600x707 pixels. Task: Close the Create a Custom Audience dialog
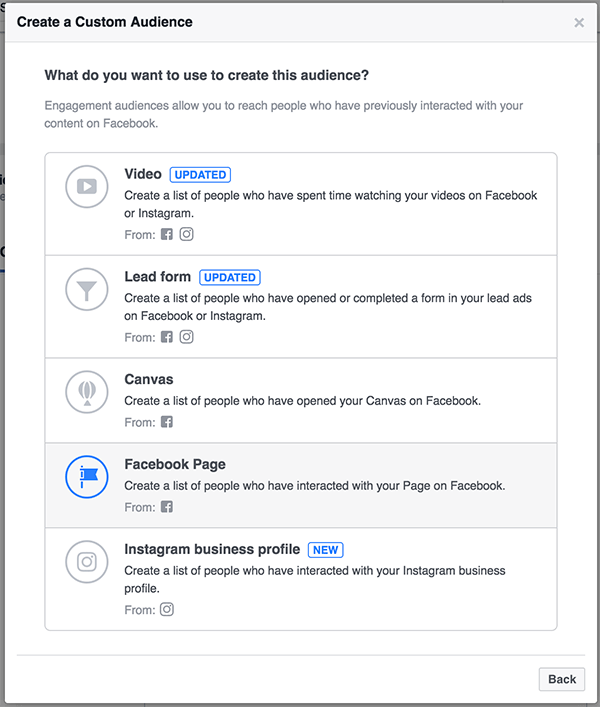click(579, 22)
